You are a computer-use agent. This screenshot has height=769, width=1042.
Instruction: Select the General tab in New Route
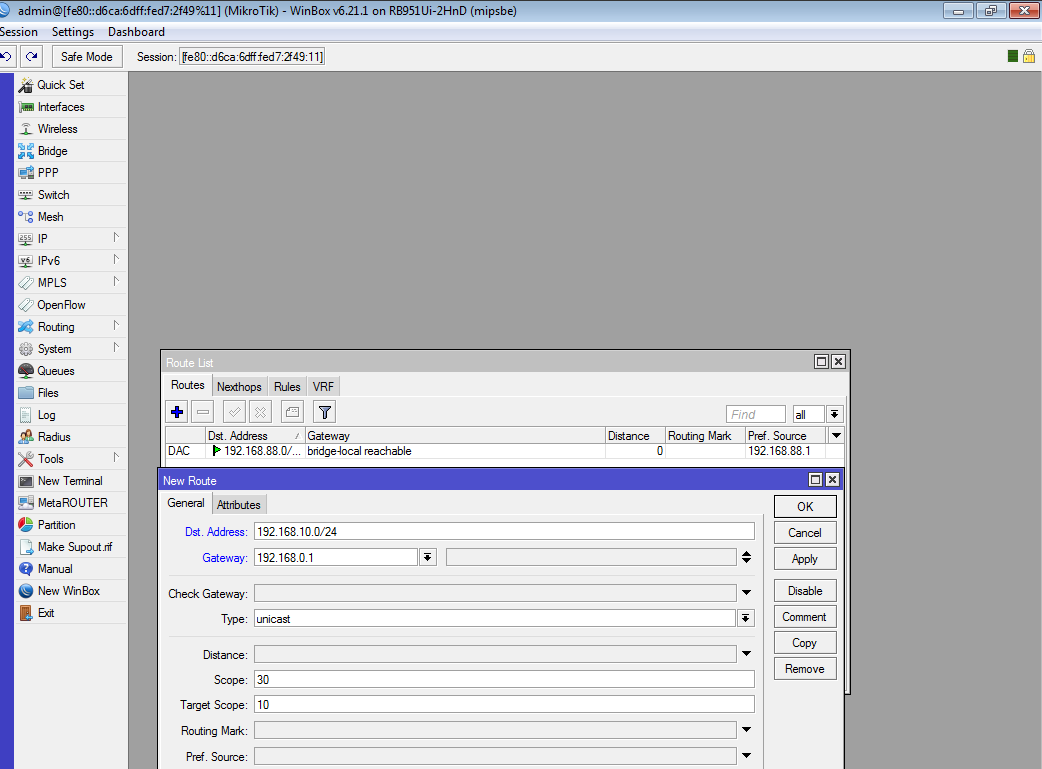click(x=186, y=503)
